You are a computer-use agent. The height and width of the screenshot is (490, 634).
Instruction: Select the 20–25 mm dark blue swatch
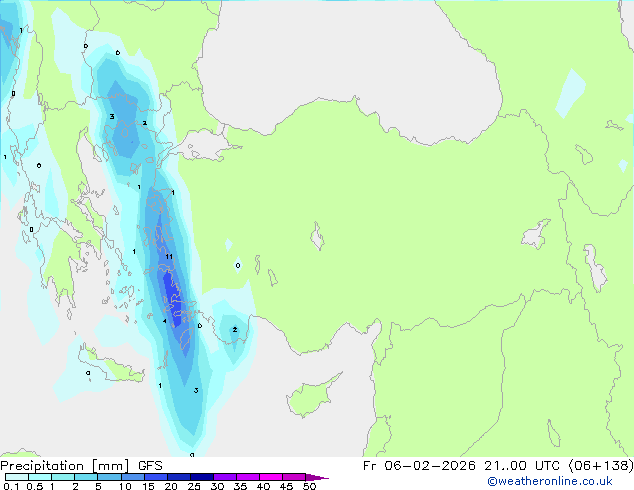coord(179,477)
